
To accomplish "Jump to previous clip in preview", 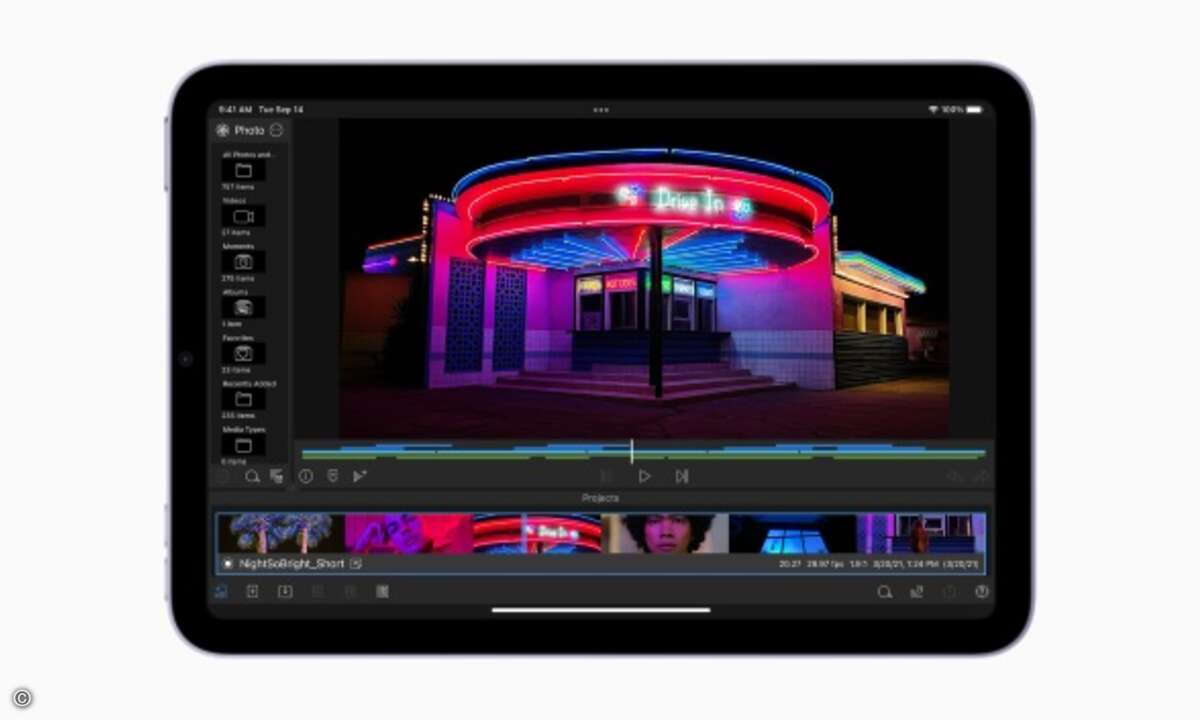I will 606,477.
